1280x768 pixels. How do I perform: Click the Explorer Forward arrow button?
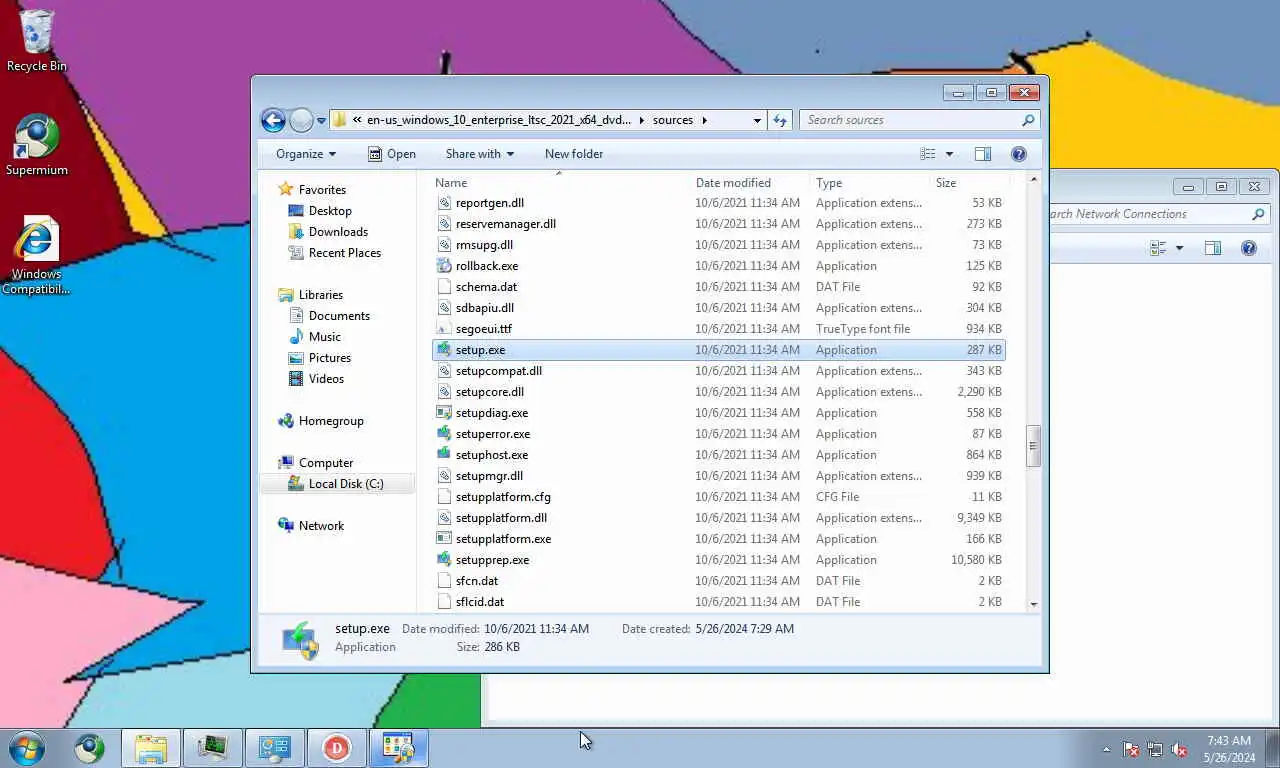coord(301,120)
